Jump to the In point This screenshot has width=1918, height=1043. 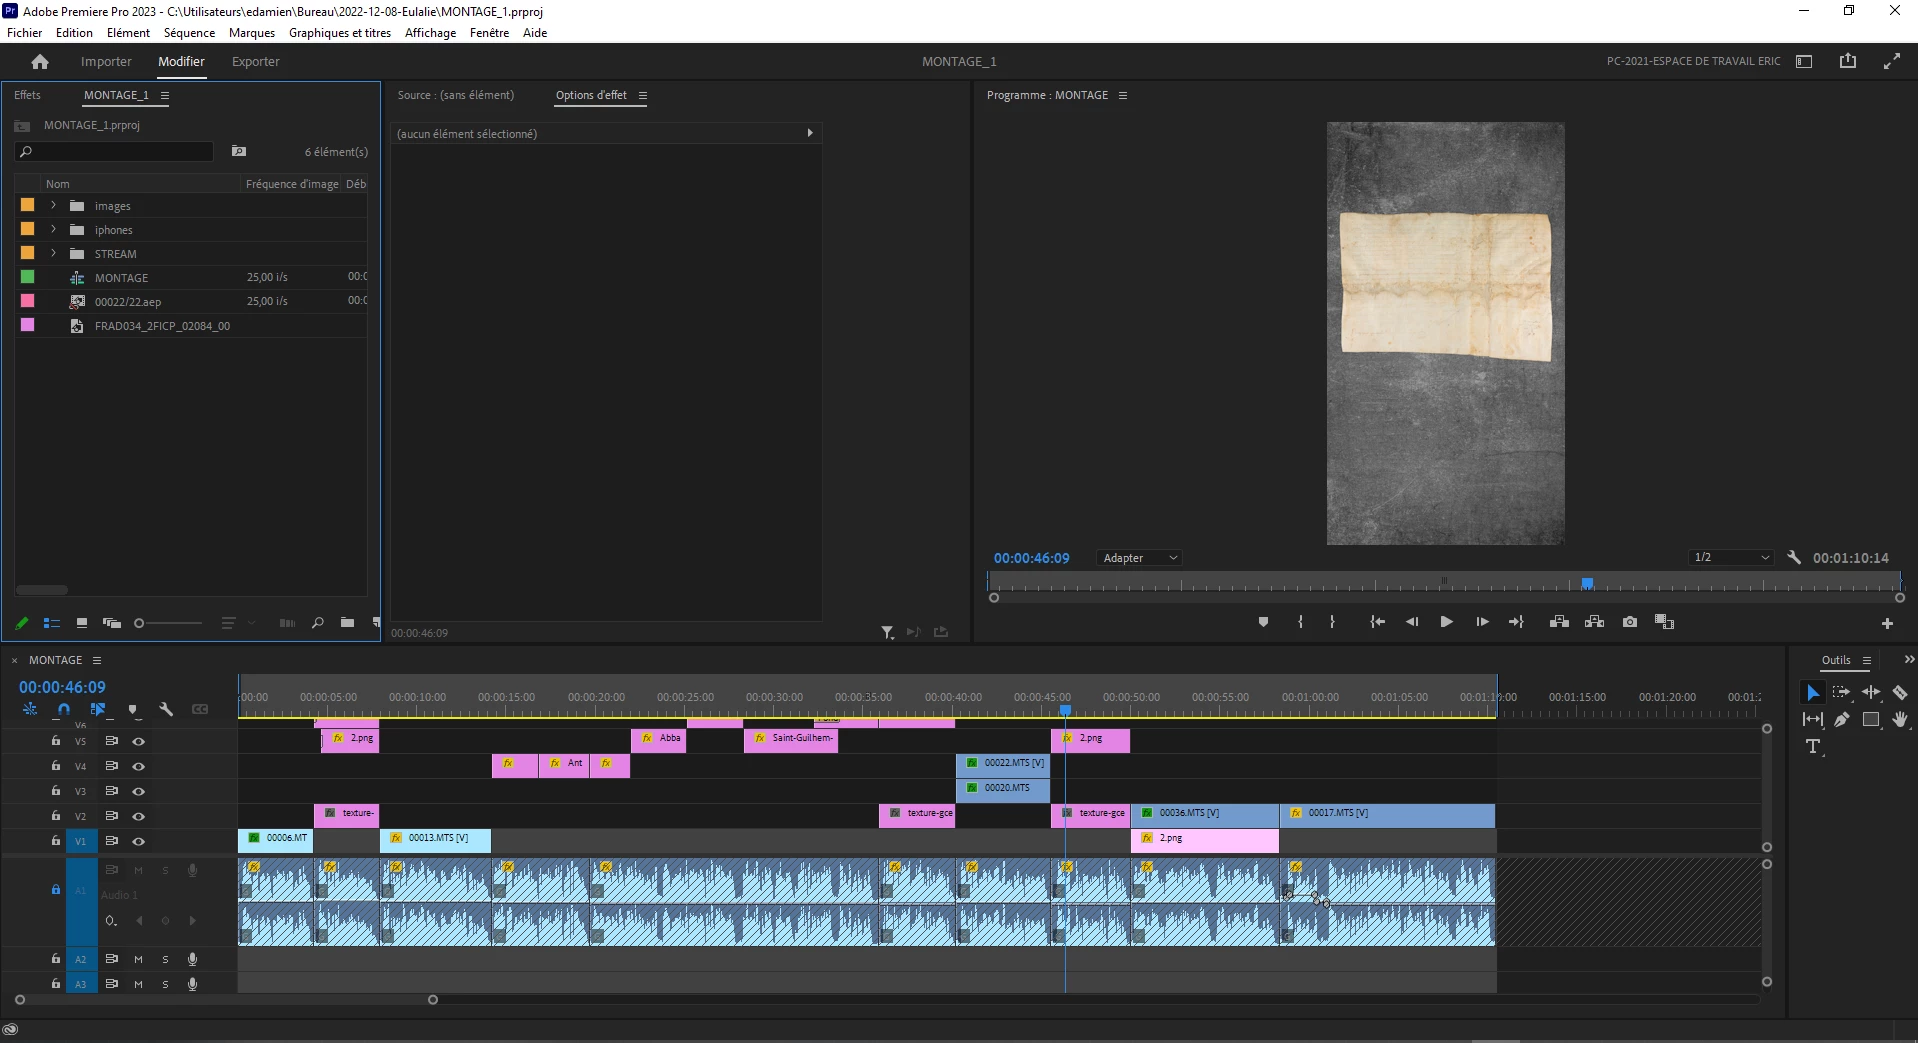[x=1377, y=622]
